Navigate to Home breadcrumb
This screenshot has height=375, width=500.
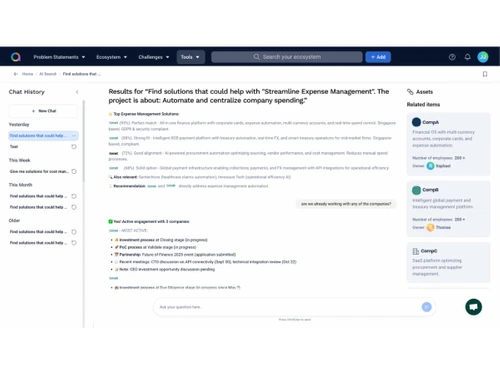(27, 74)
